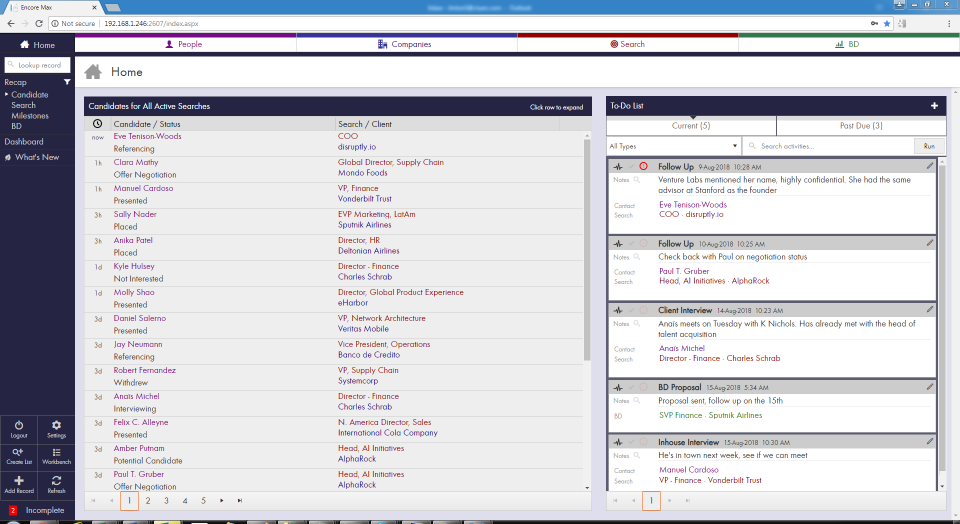The image size is (960, 524).
Task: Open Paul T. Gruber contact in To-Do
Action: click(x=684, y=271)
